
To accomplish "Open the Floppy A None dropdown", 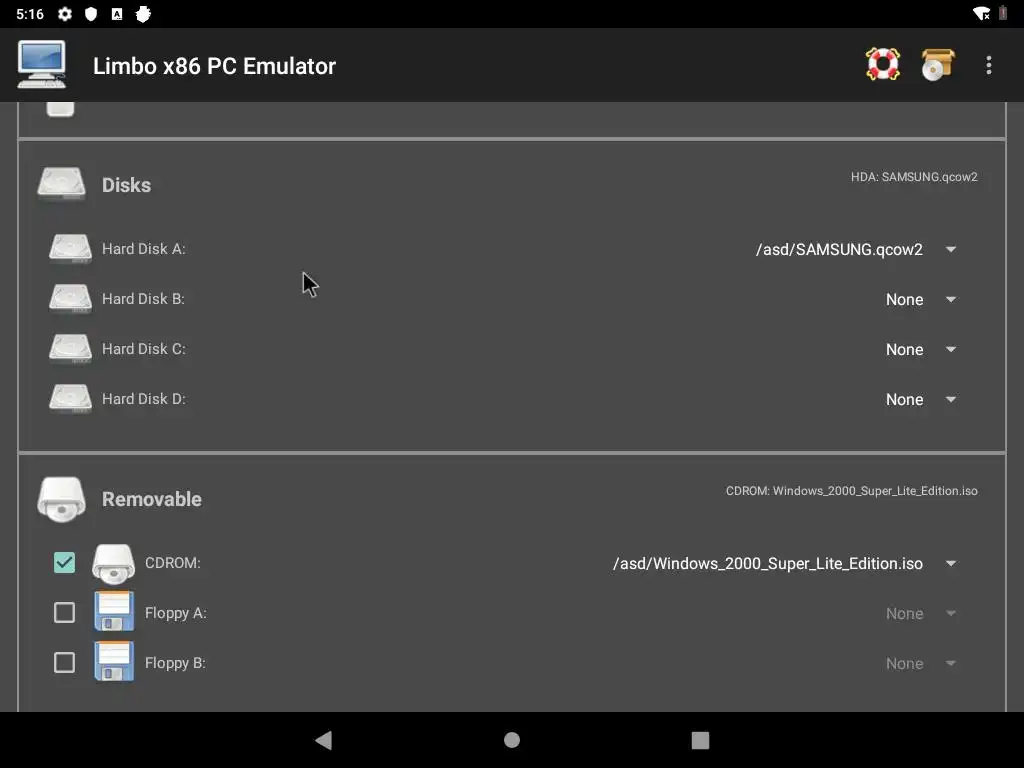I will point(920,613).
